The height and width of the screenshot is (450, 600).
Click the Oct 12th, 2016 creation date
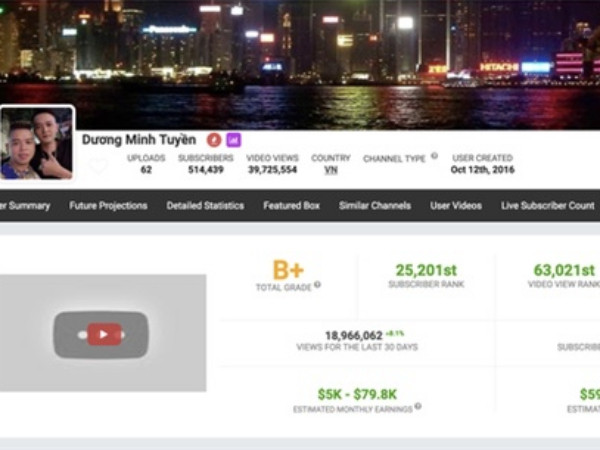pyautogui.click(x=483, y=170)
